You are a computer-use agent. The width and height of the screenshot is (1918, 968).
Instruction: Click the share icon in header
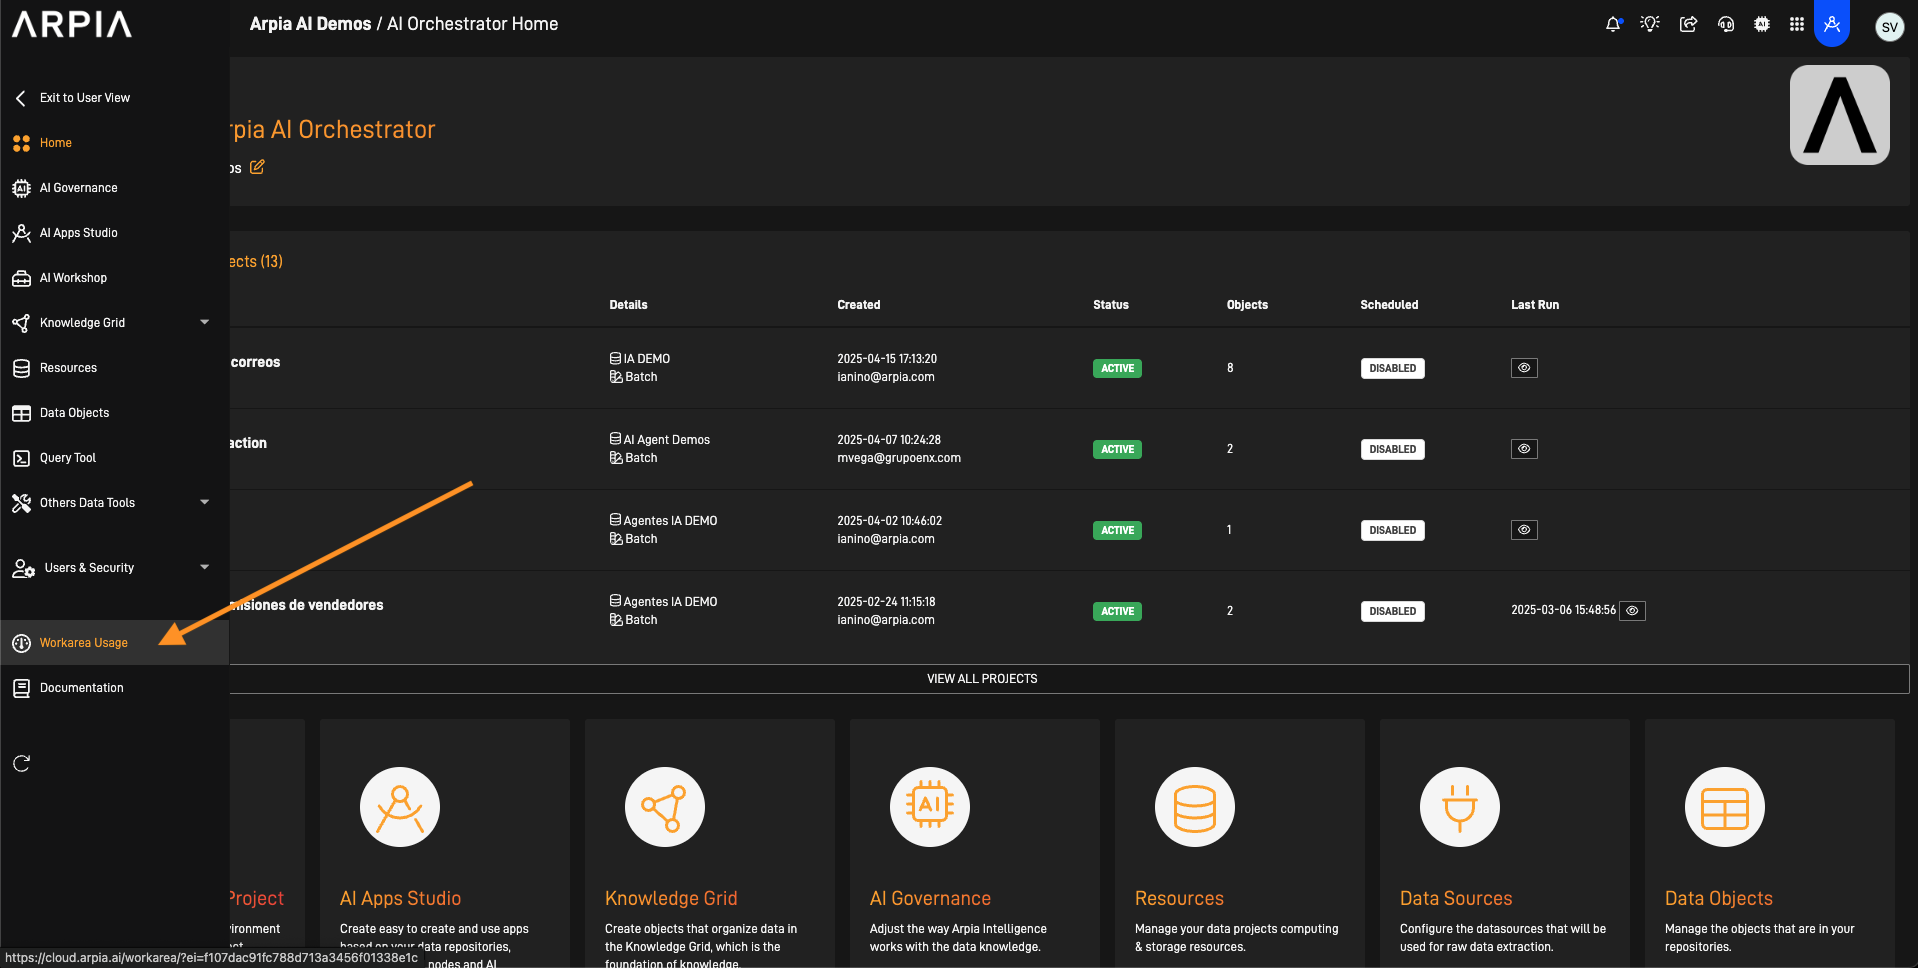pos(1688,24)
